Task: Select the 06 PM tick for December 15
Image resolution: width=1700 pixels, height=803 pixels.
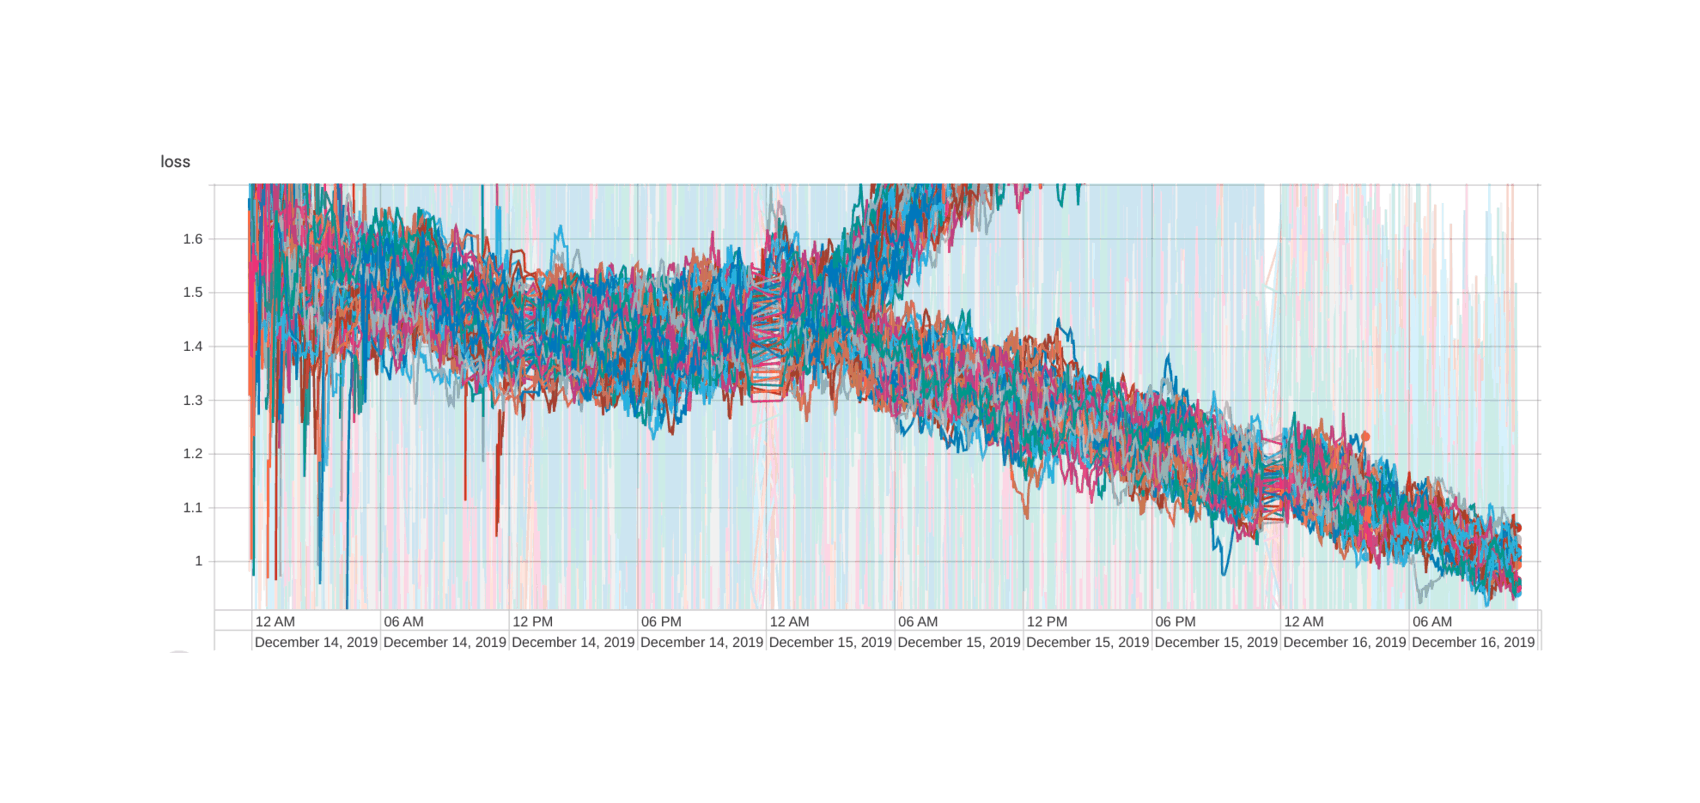Action: tap(1175, 622)
